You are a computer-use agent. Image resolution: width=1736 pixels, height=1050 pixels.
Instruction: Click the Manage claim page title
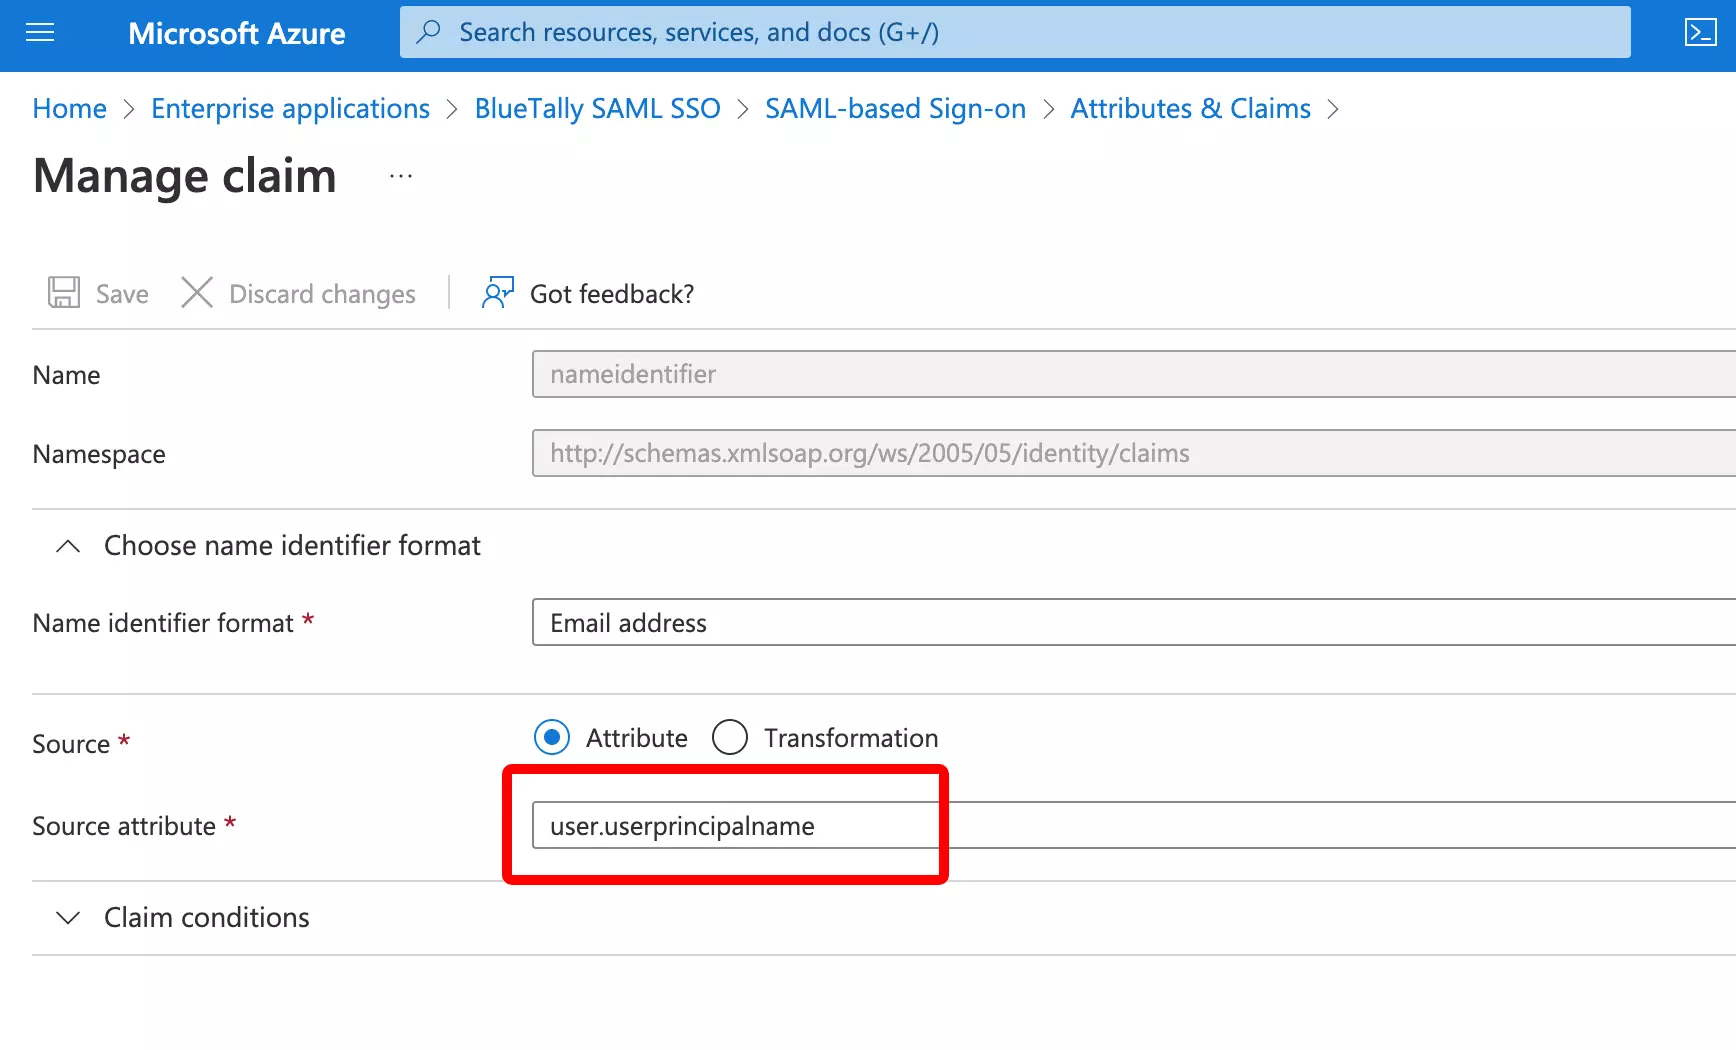(x=185, y=176)
